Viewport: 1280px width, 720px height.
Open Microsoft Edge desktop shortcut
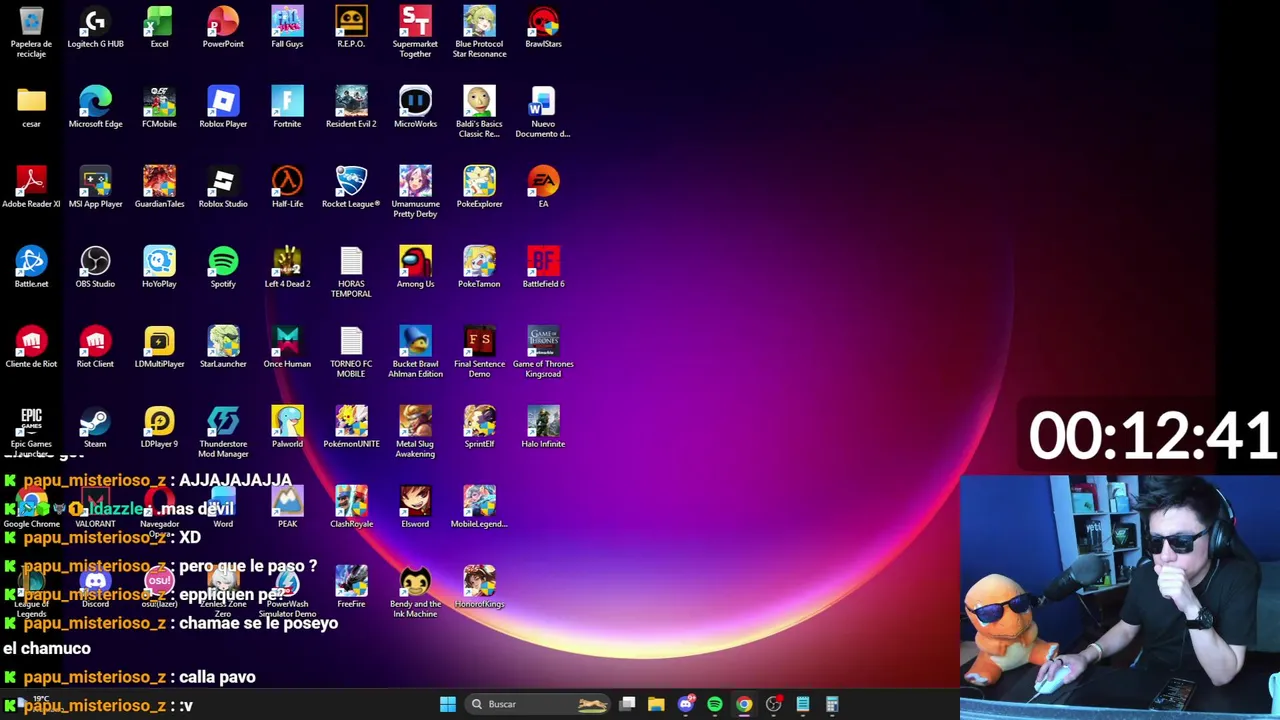coord(95,108)
